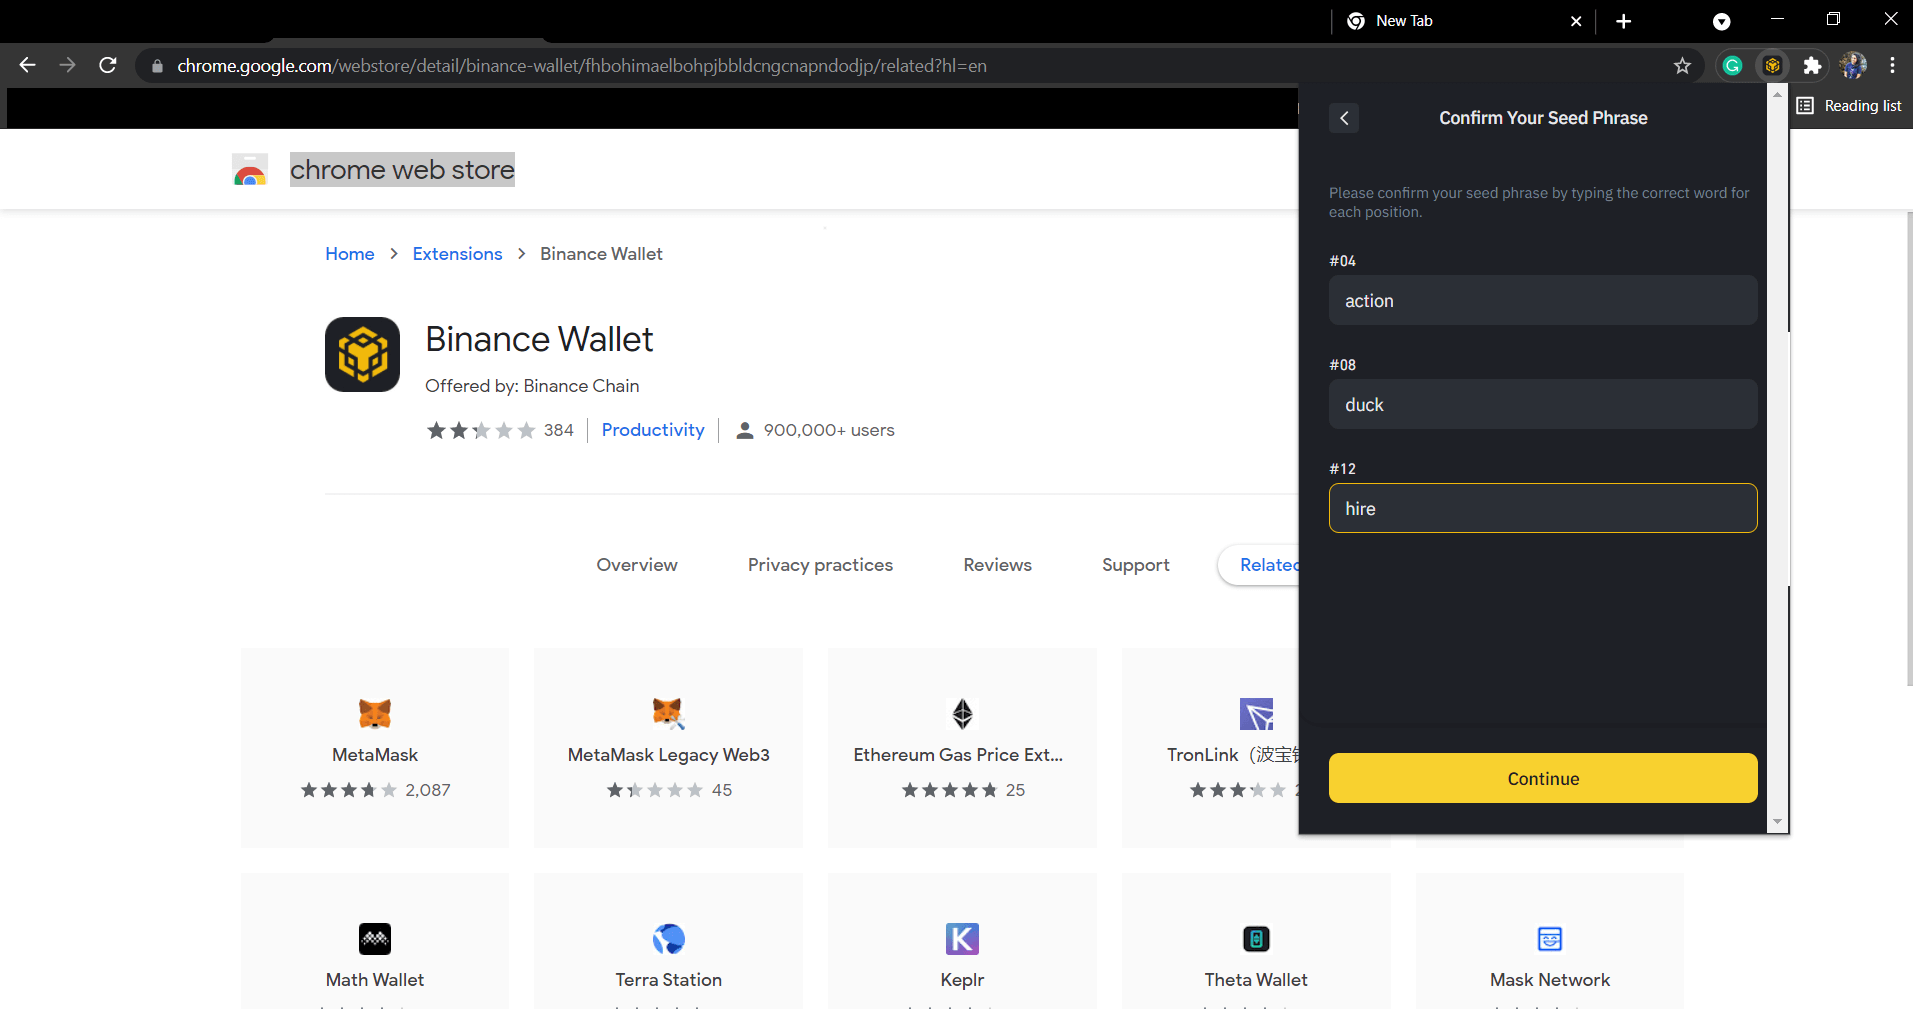
Task: Open the Binance Wallet extension from the toolbar
Action: click(x=1772, y=65)
